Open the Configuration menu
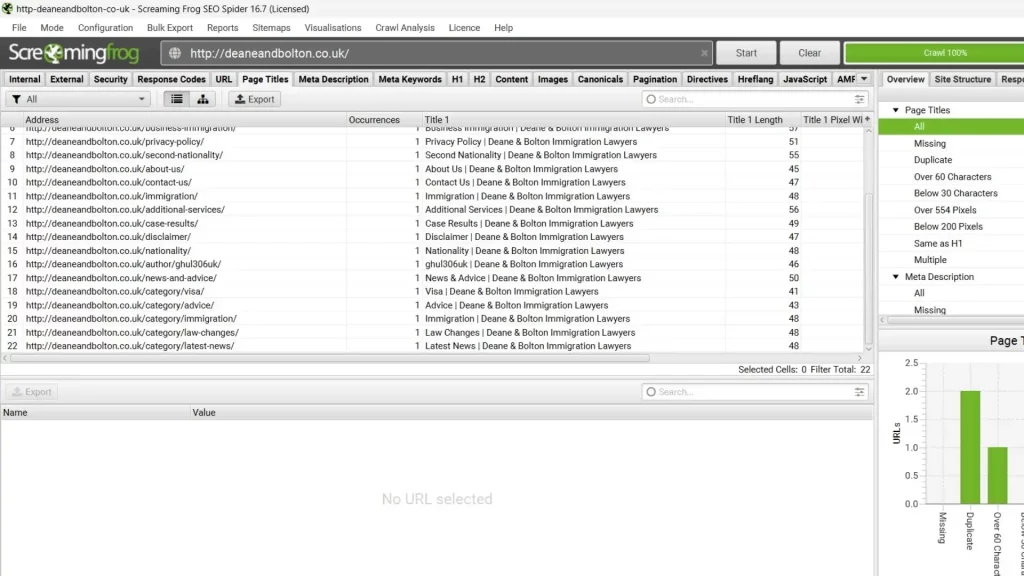This screenshot has width=1024, height=576. point(105,27)
